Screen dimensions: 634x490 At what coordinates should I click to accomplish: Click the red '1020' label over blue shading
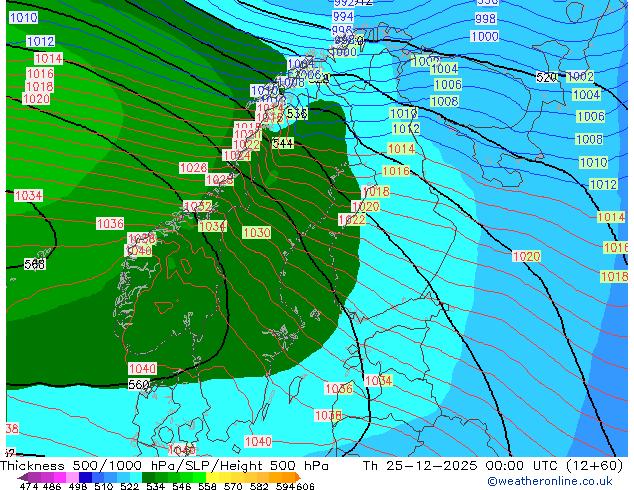tap(526, 256)
